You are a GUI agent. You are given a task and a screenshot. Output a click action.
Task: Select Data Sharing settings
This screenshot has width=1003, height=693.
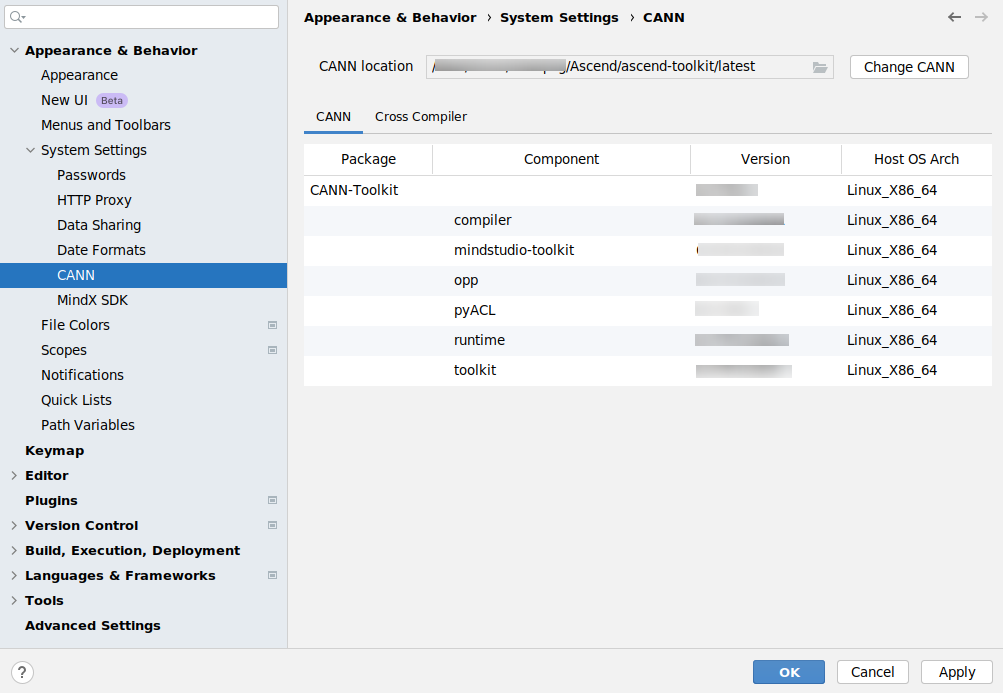99,225
